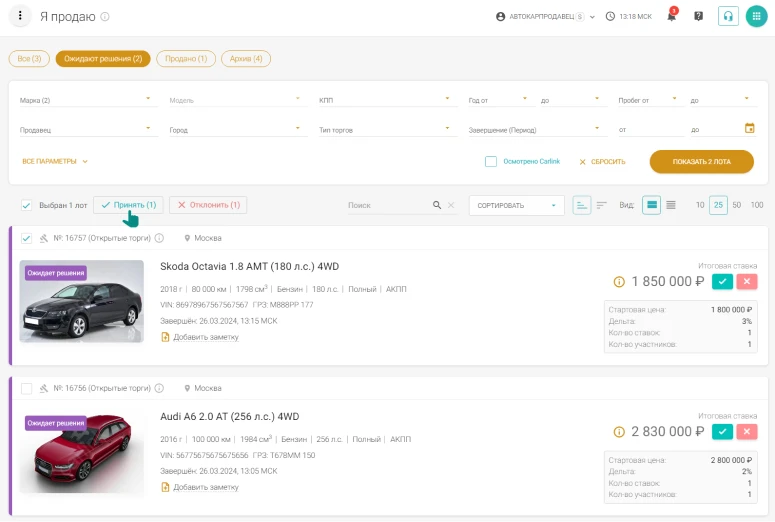Accept Skoda Octavia bid with green checkmark
The width and height of the screenshot is (775, 522).
722,282
